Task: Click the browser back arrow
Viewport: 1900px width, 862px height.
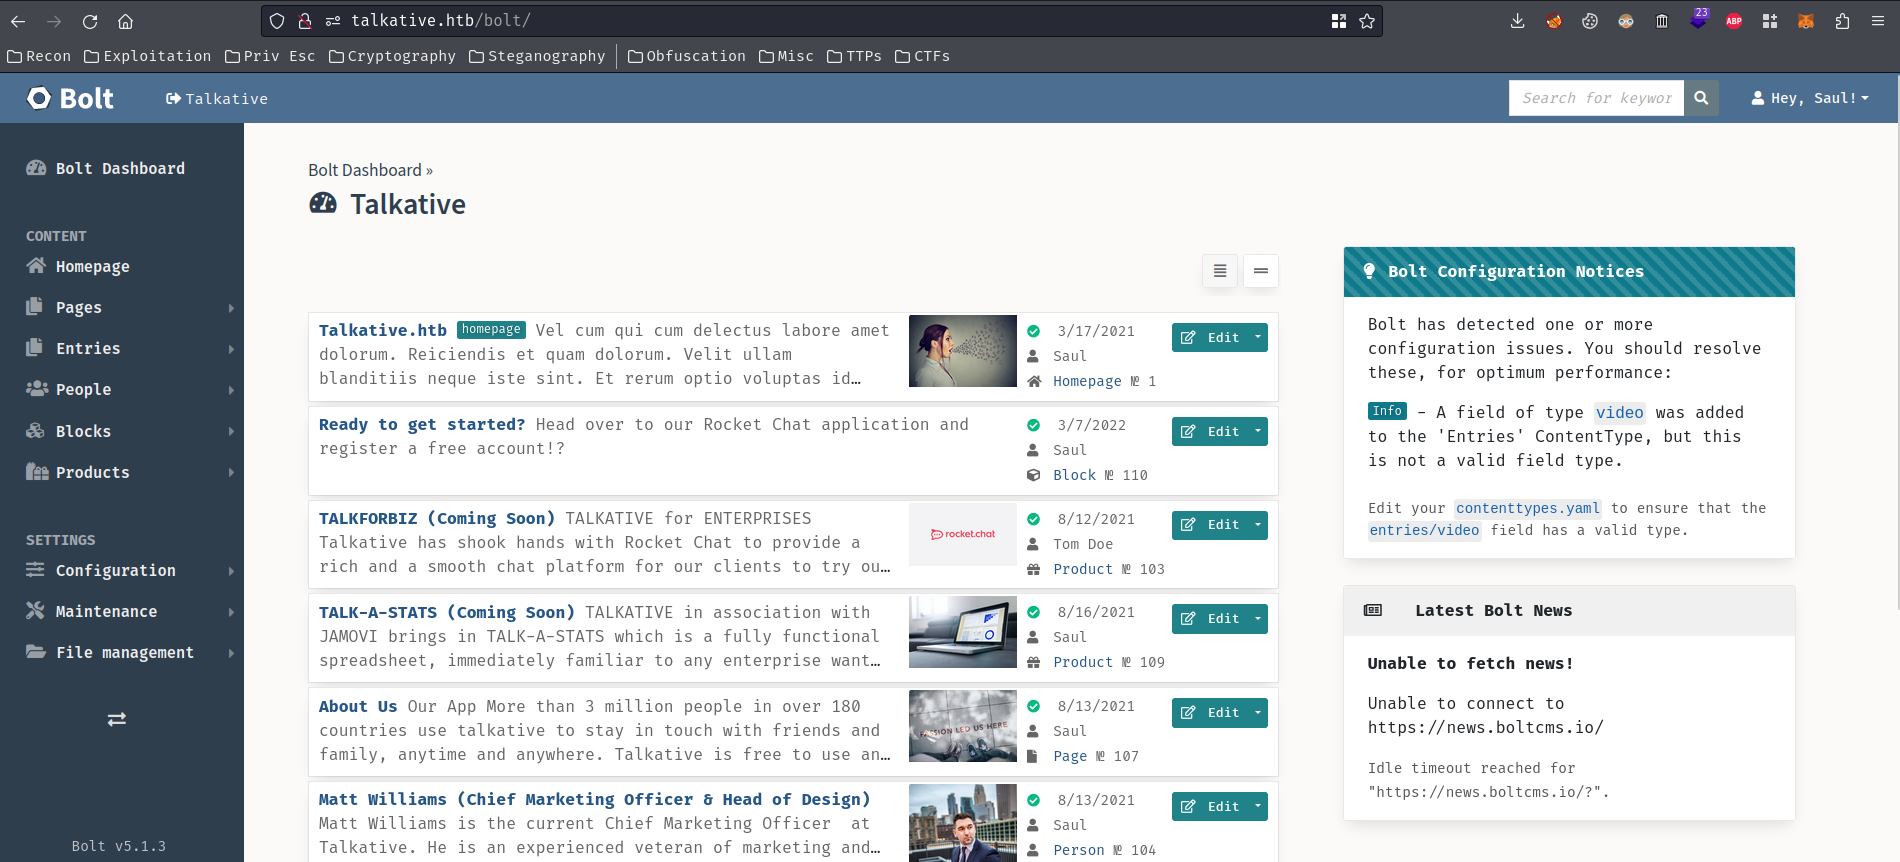Action: (x=18, y=21)
